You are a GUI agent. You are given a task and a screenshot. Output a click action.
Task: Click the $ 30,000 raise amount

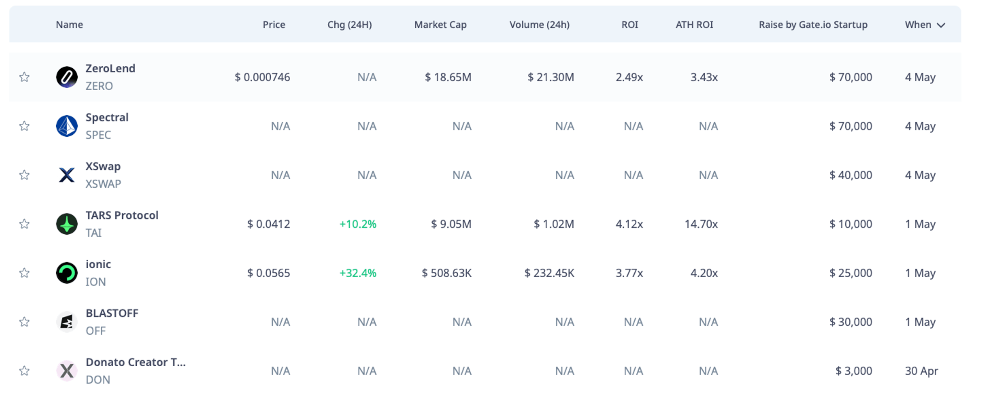pos(851,322)
